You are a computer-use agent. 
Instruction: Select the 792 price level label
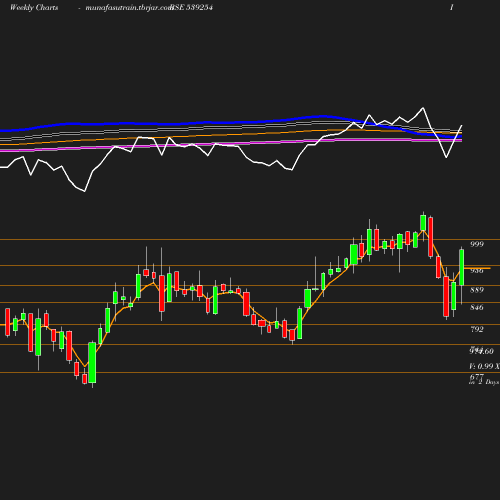pos(477,329)
